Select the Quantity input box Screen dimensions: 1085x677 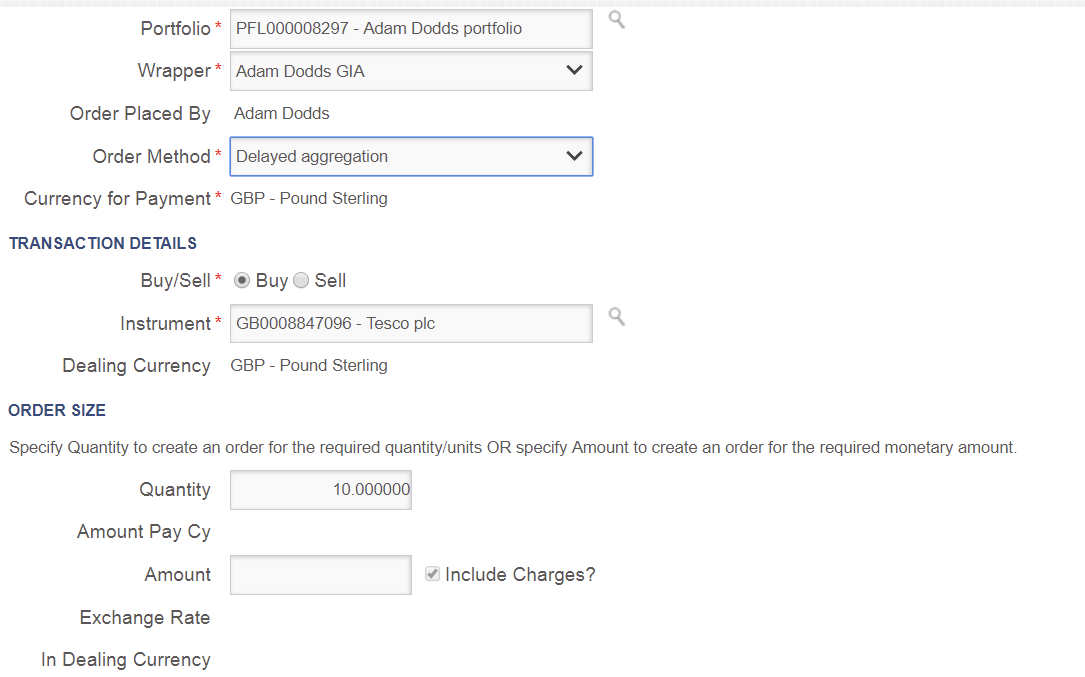click(321, 490)
